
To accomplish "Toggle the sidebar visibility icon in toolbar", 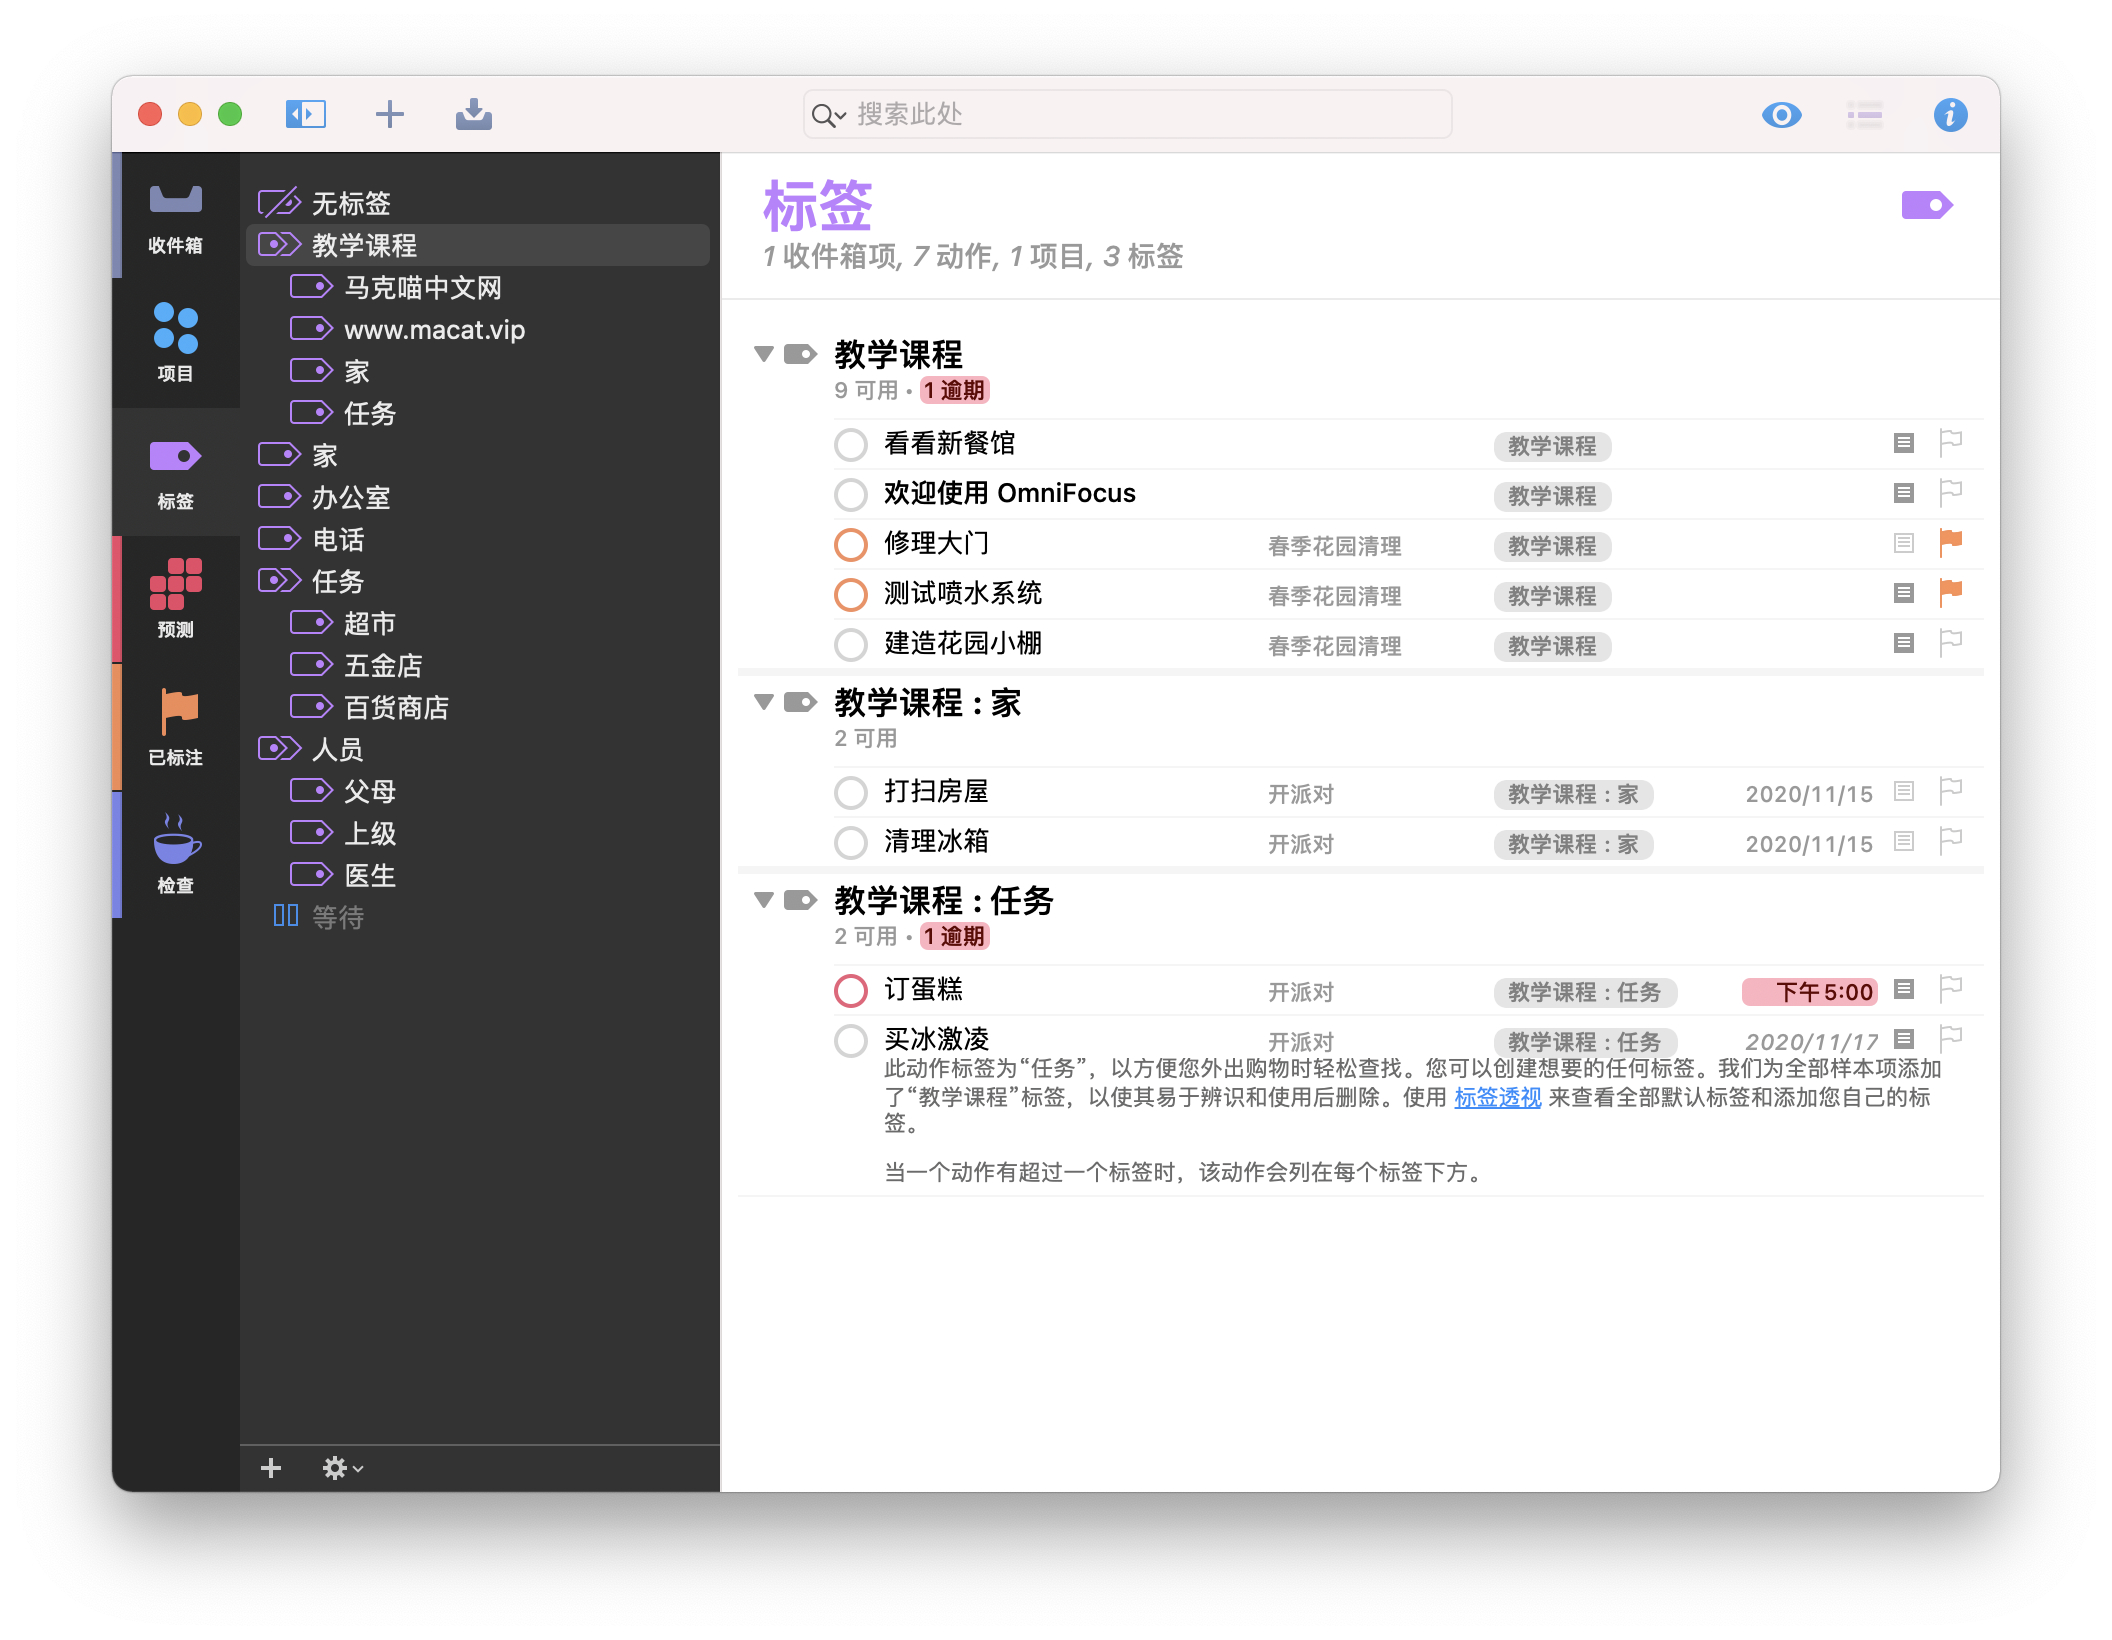I will tap(306, 114).
